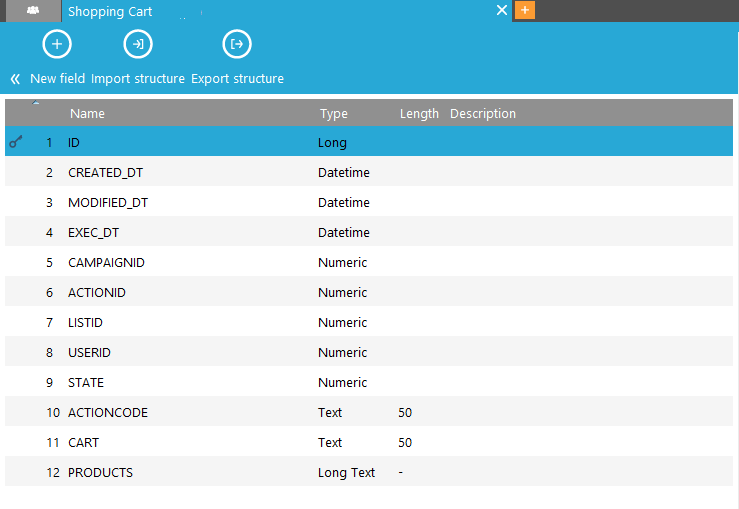Click the Import structure label
739x509 pixels.
coord(138,79)
